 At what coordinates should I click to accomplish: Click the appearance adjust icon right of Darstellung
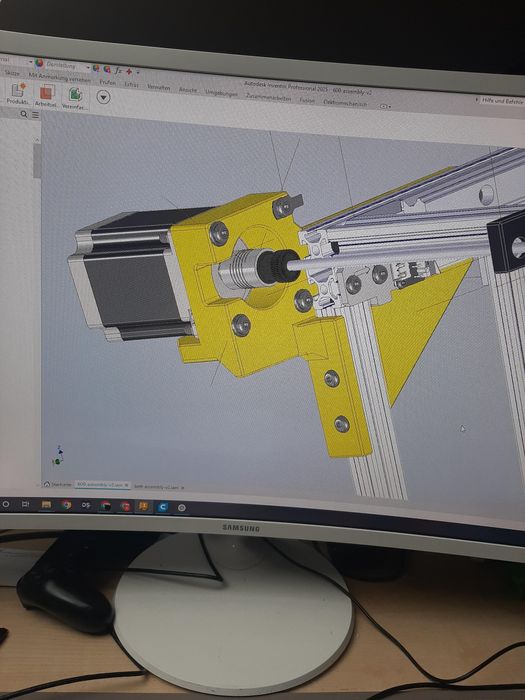96,68
